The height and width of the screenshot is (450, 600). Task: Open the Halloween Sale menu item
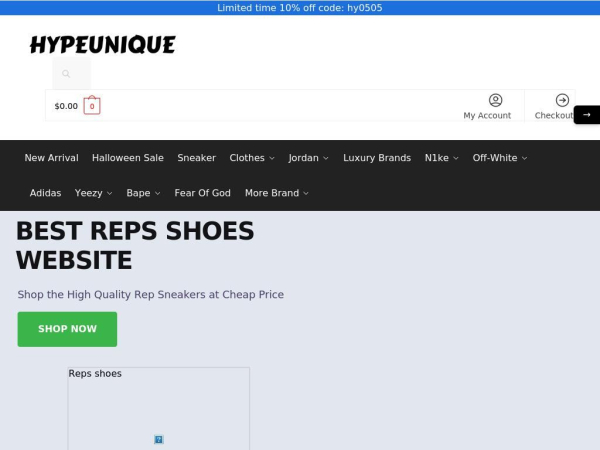128,158
